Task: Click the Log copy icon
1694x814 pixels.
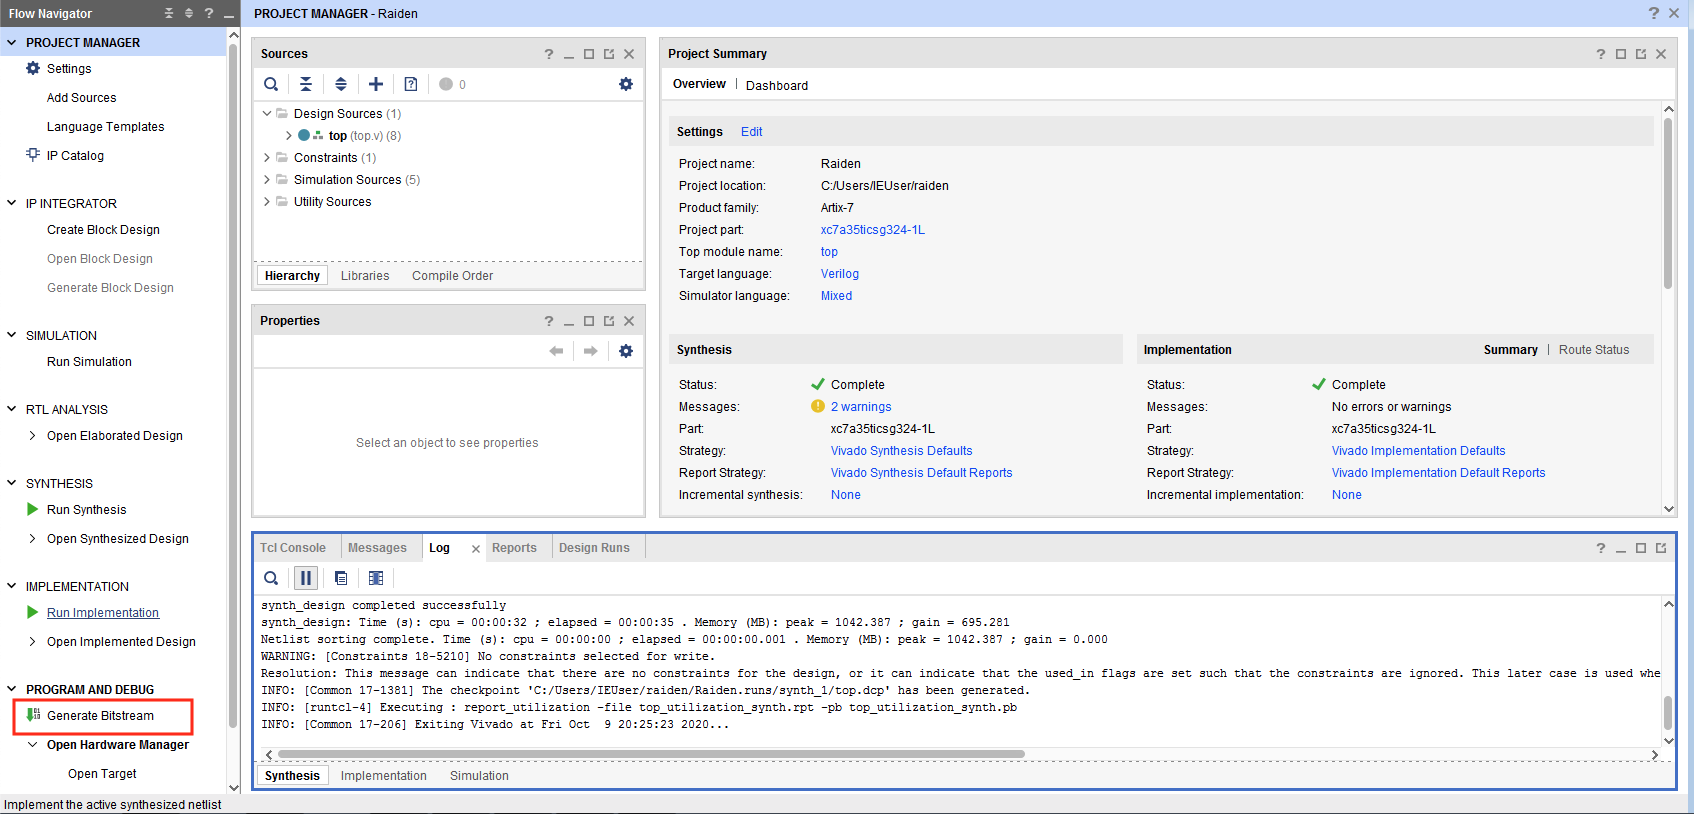Action: click(x=341, y=578)
